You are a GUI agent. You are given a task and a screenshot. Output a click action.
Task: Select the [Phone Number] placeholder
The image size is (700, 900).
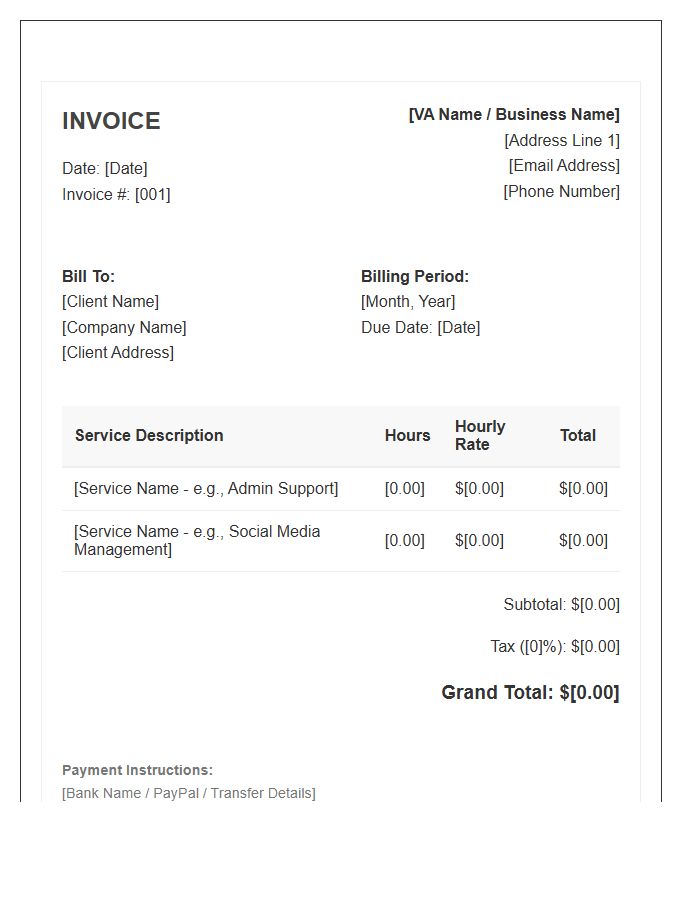pos(562,191)
